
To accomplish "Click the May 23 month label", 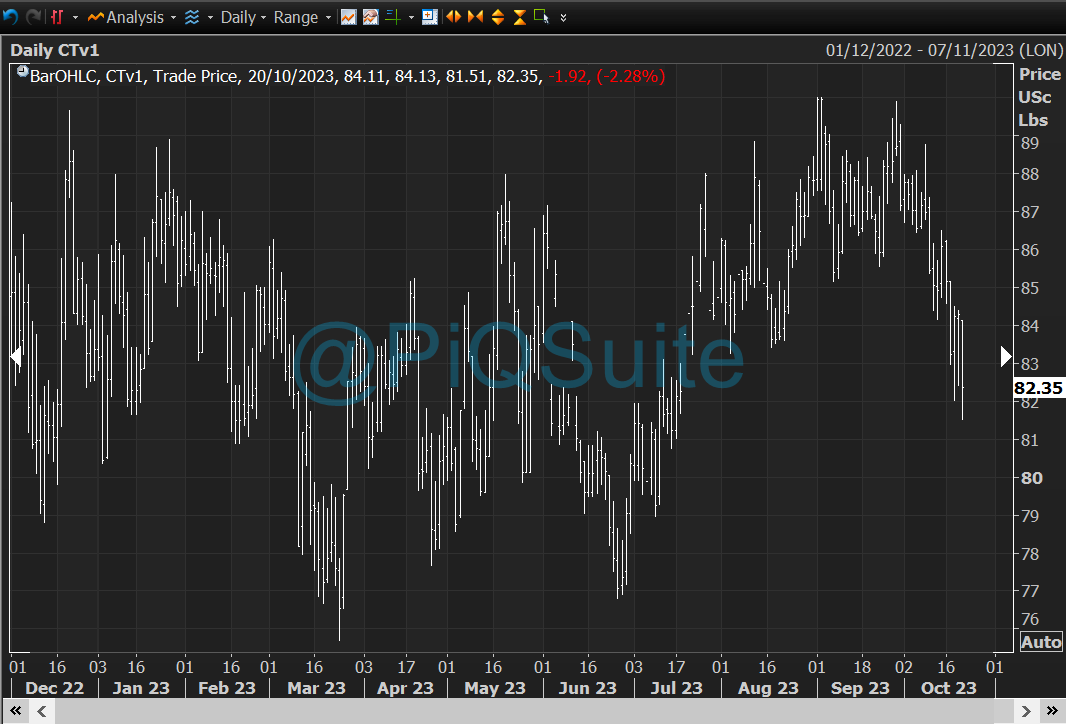I will click(x=495, y=688).
